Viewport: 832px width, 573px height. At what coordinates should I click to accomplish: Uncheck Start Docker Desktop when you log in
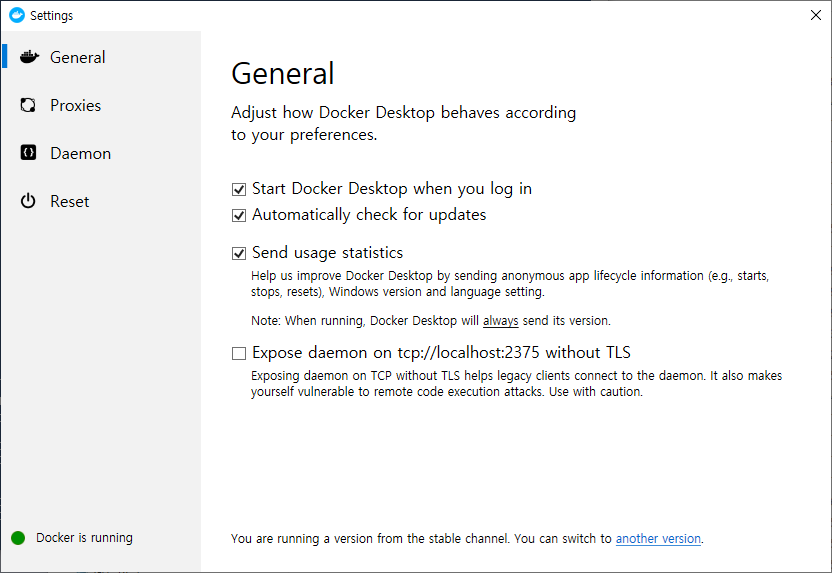(239, 189)
